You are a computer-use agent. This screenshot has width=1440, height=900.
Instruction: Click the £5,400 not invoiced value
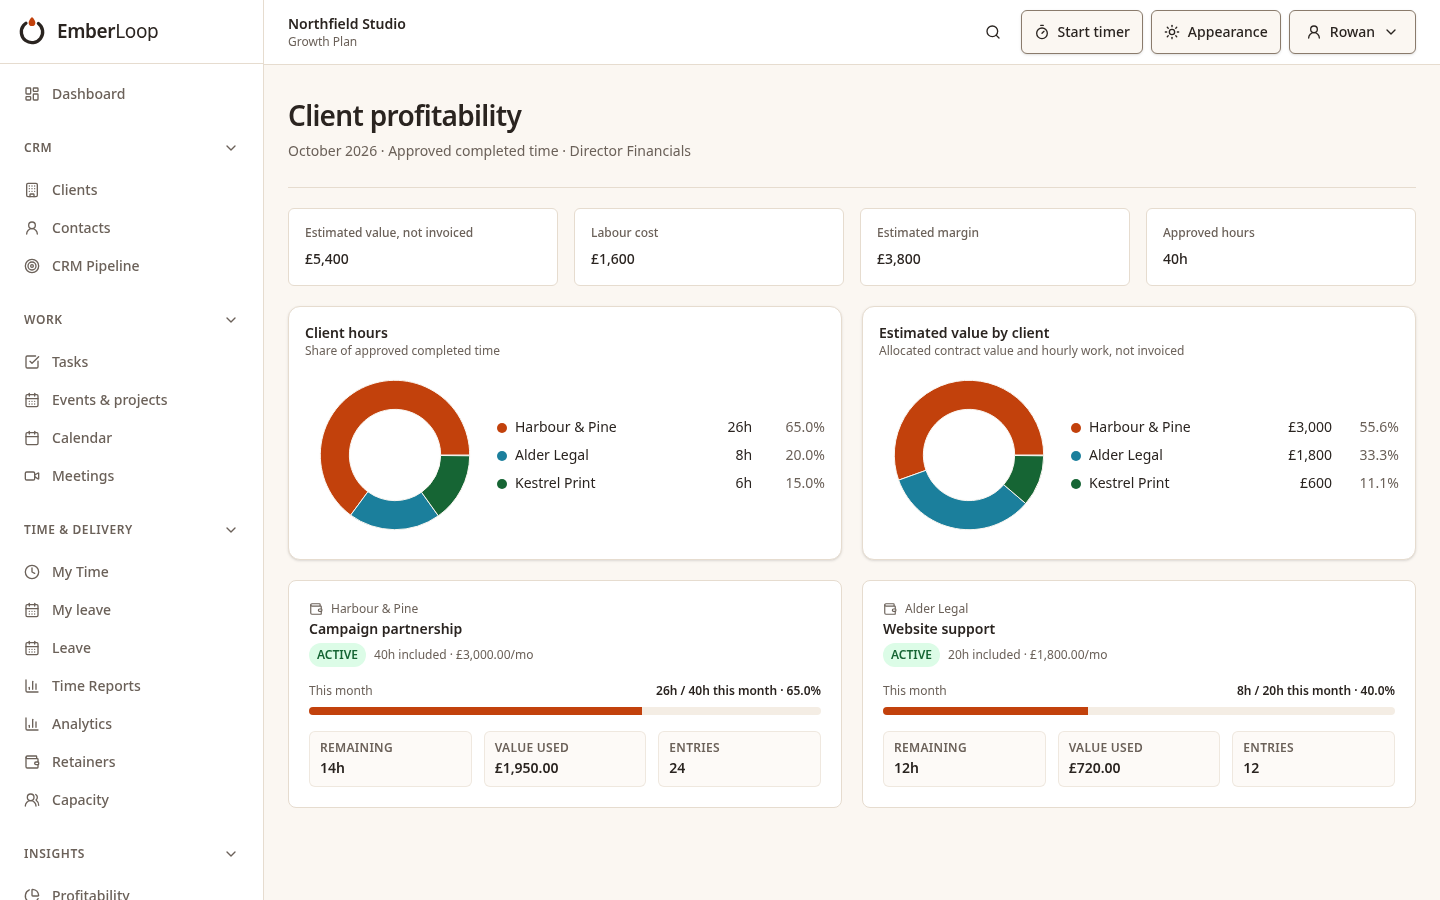[327, 259]
